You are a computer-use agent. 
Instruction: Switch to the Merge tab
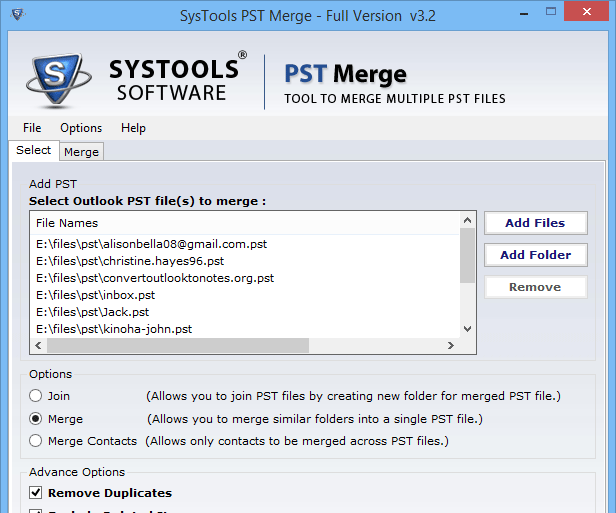81,152
